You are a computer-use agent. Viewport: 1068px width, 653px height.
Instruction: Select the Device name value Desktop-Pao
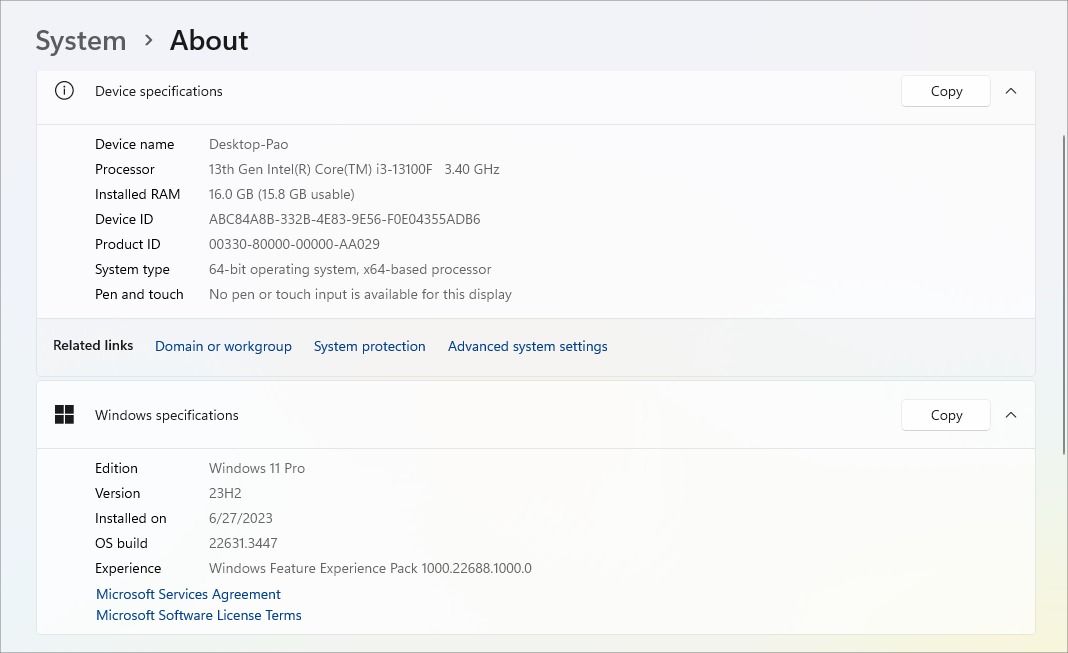coord(248,144)
